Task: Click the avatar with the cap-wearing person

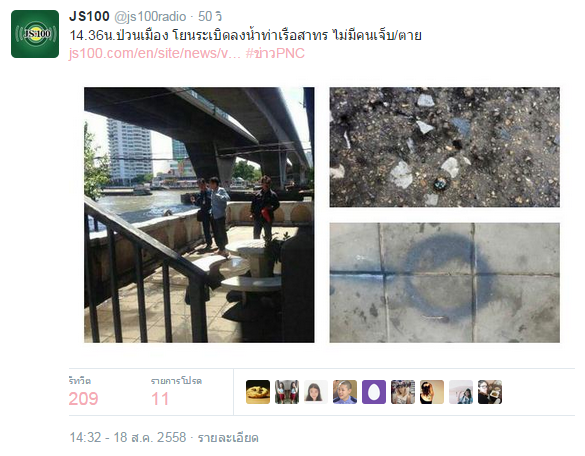Action: (403, 392)
